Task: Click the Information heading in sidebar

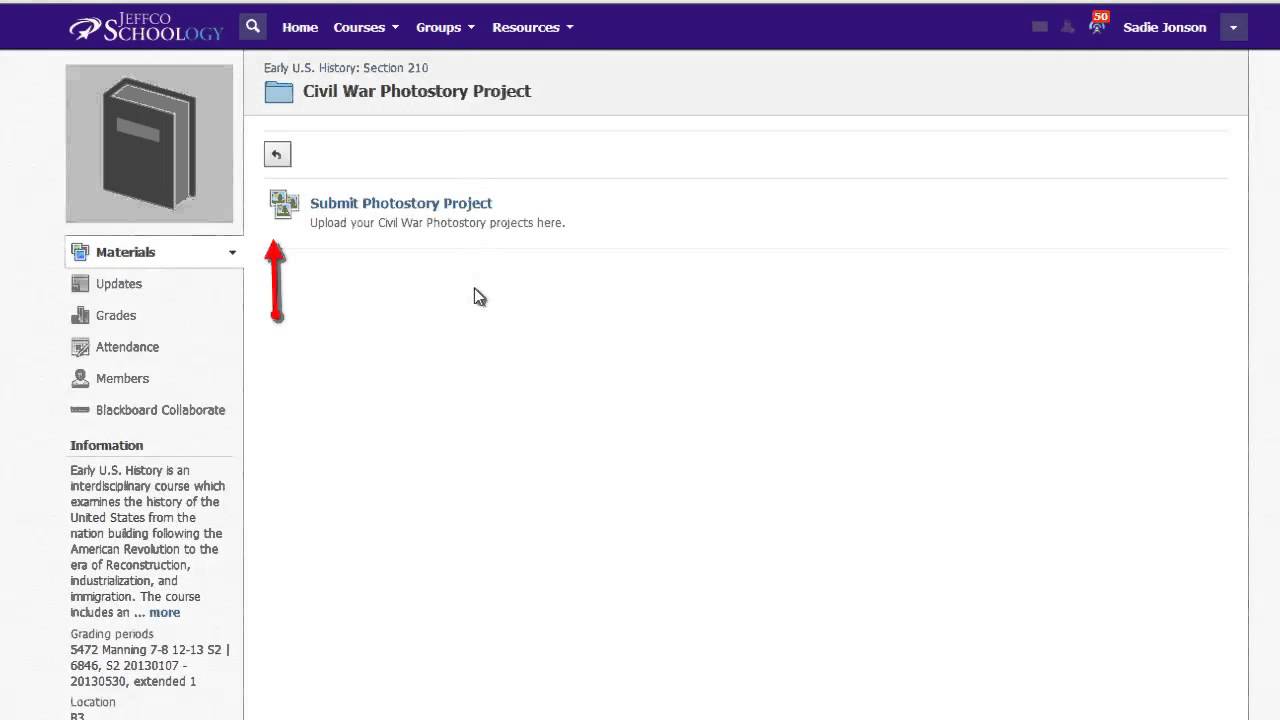Action: point(107,445)
